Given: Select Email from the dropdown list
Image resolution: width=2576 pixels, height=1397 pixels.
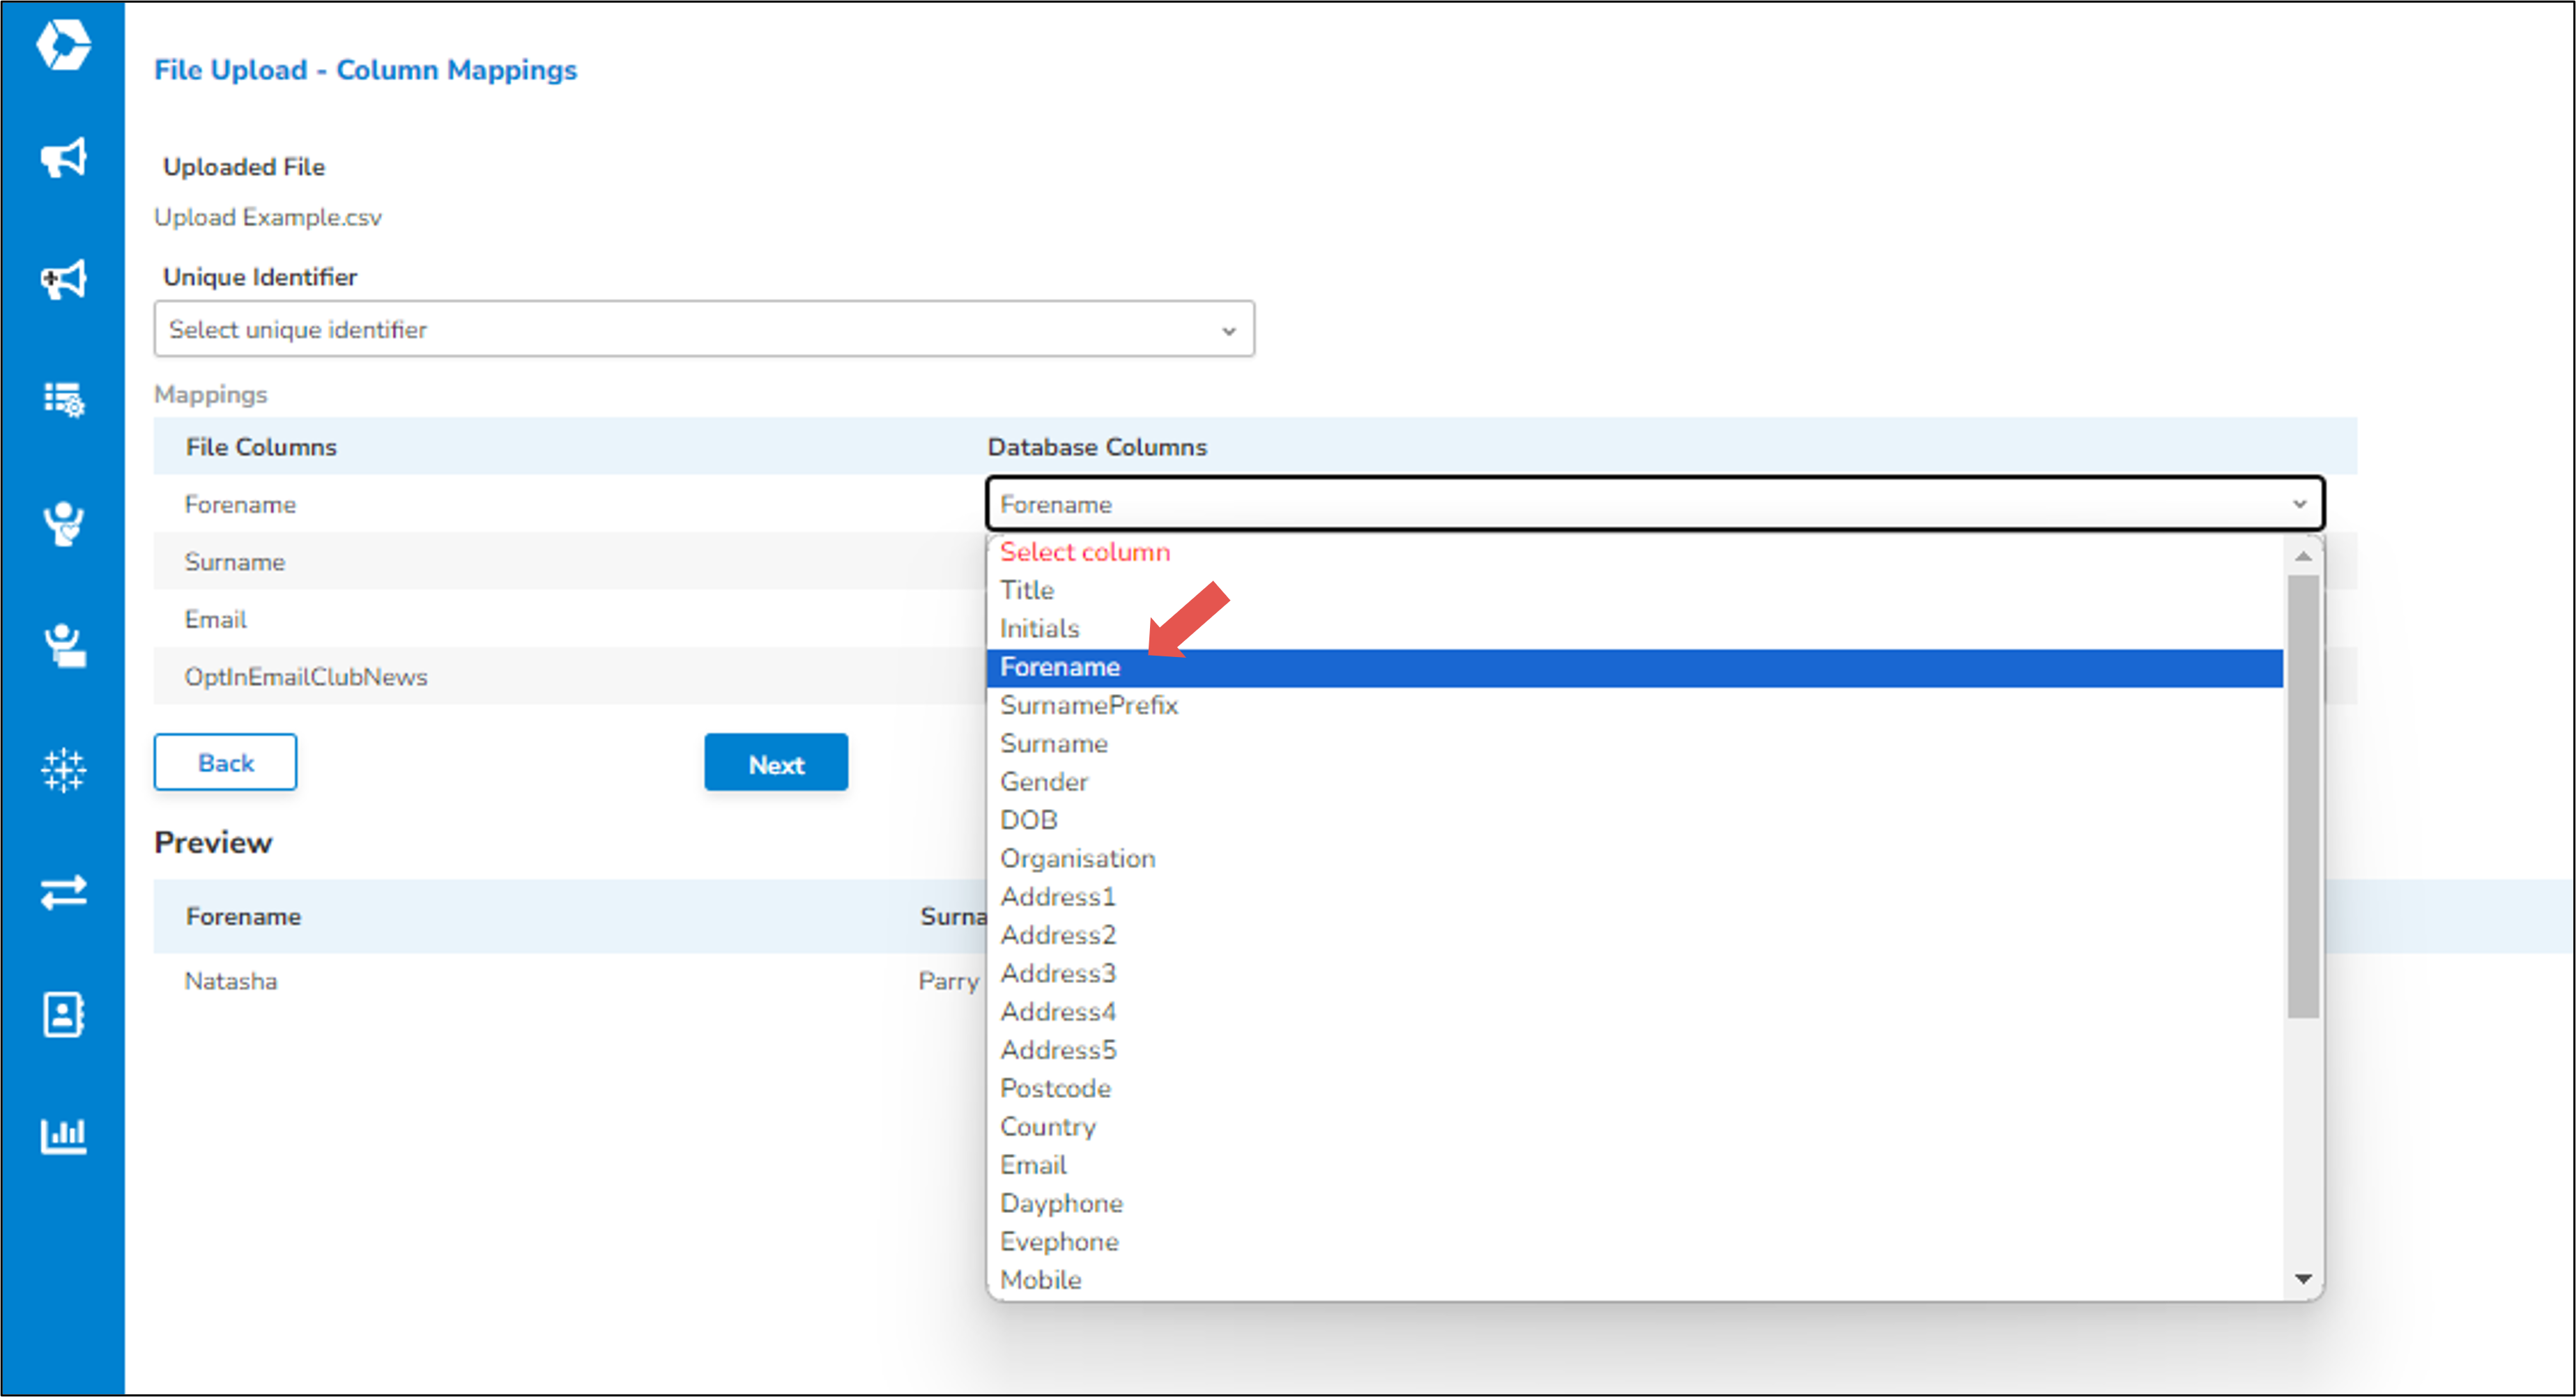Looking at the screenshot, I should [1635, 1166].
